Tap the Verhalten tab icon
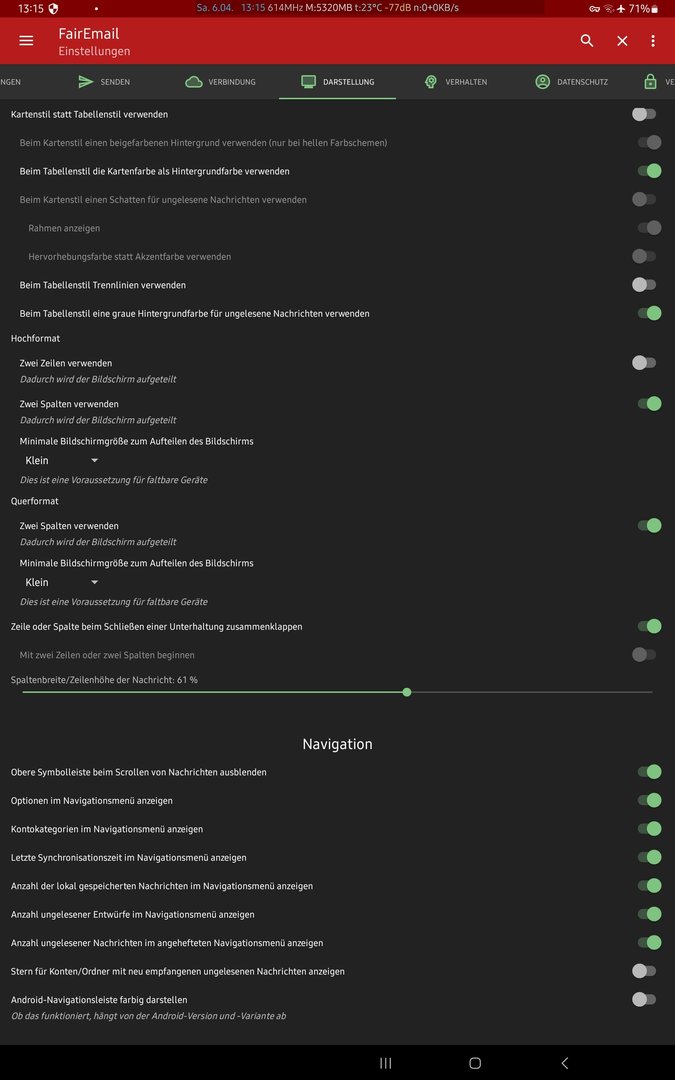The width and height of the screenshot is (675, 1080). 431,82
